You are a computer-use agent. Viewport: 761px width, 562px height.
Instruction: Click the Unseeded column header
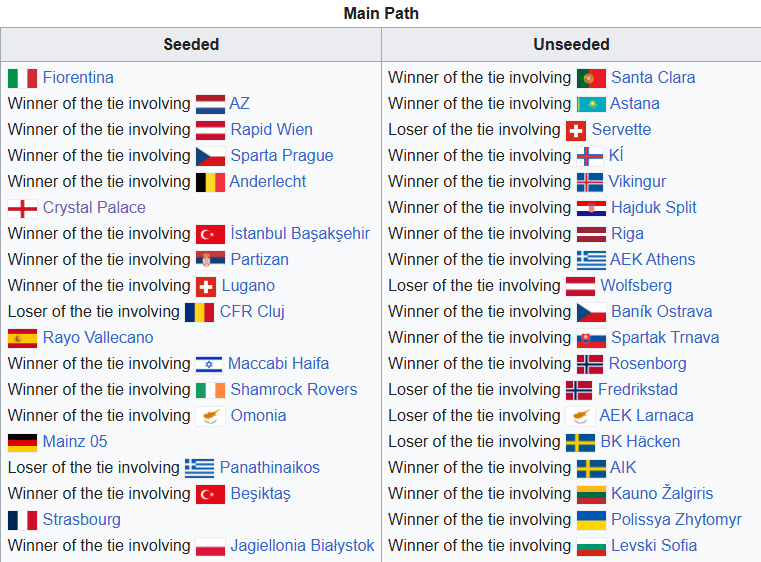click(x=571, y=45)
